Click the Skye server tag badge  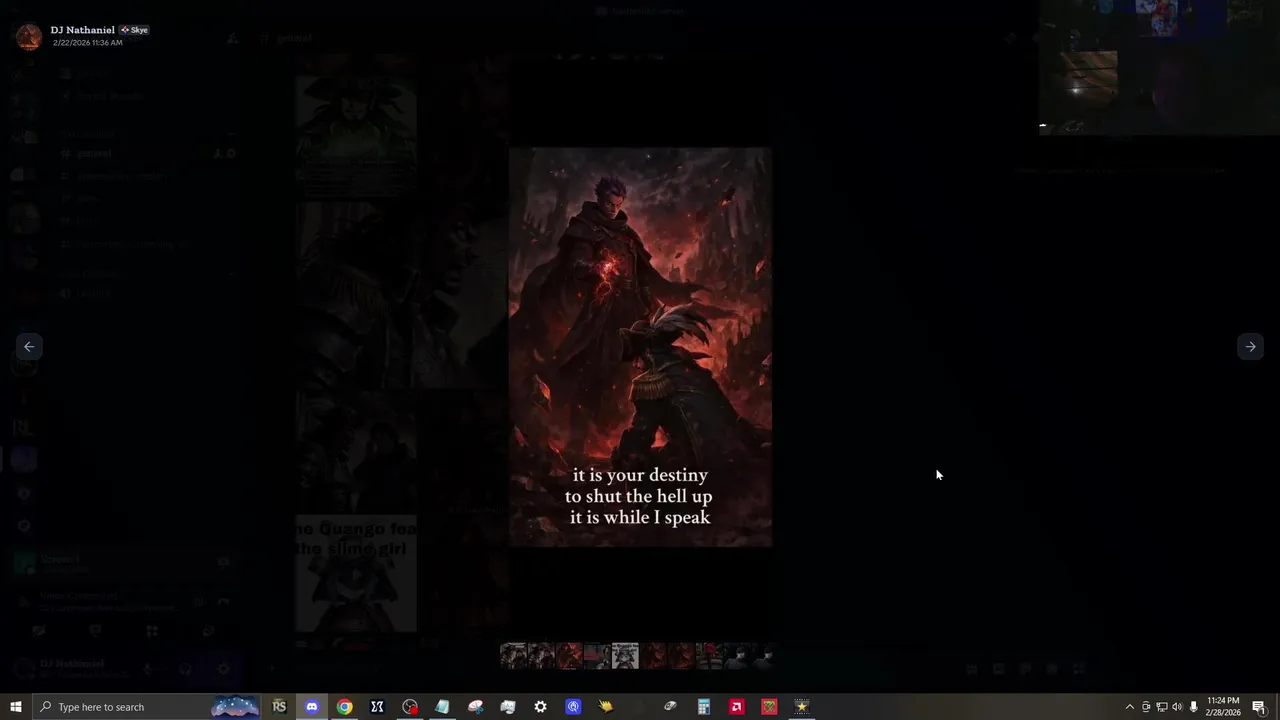click(x=135, y=30)
